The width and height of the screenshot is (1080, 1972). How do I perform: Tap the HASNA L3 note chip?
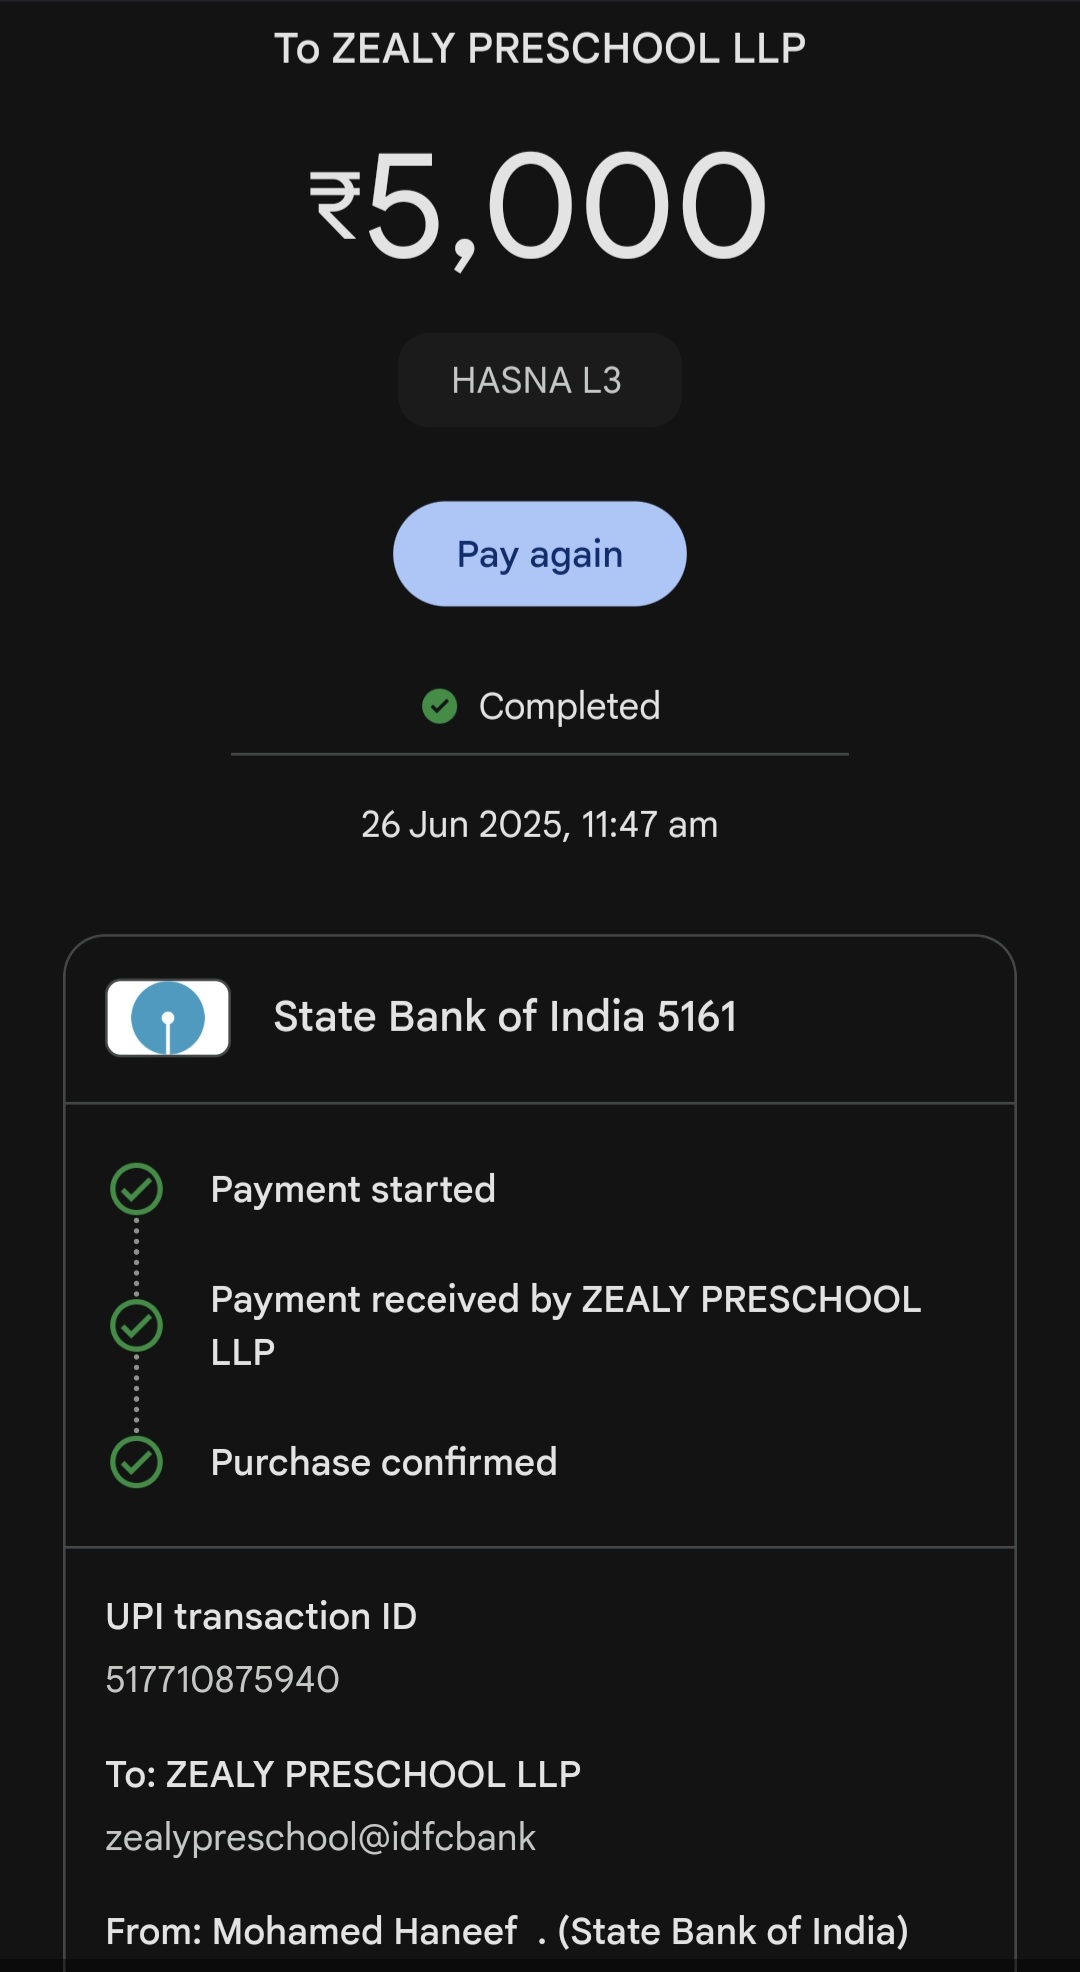[539, 381]
